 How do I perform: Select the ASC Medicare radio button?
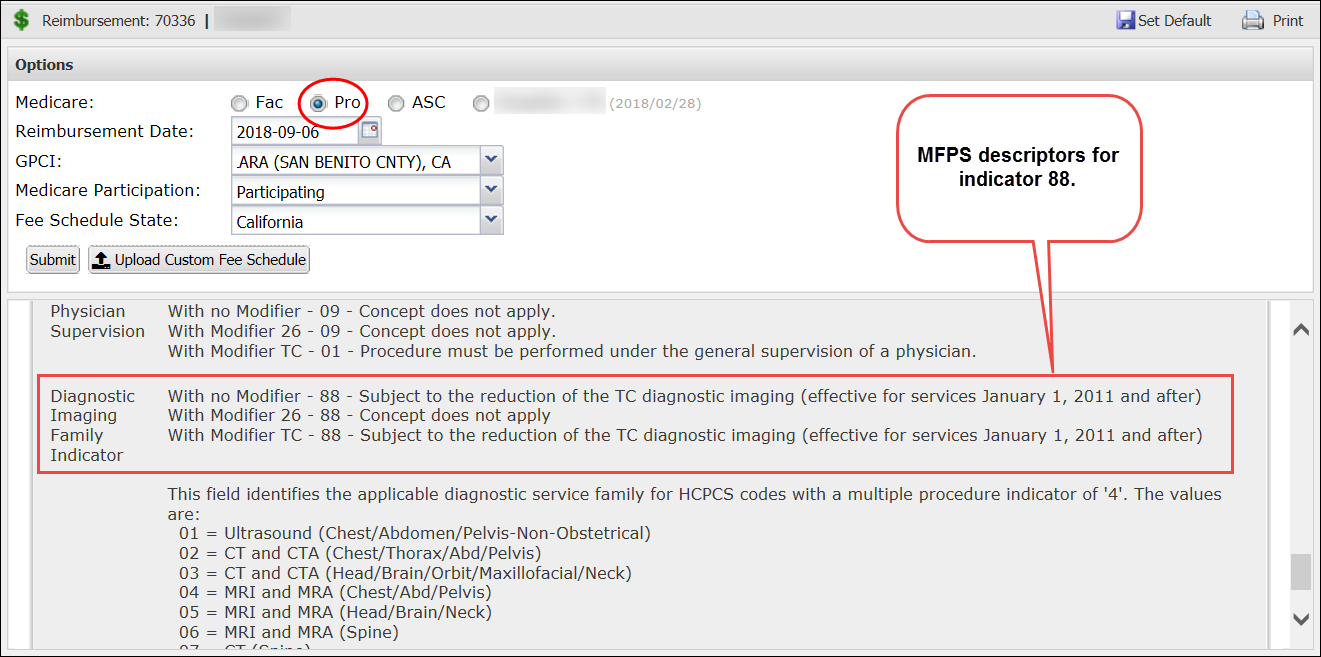coord(396,103)
